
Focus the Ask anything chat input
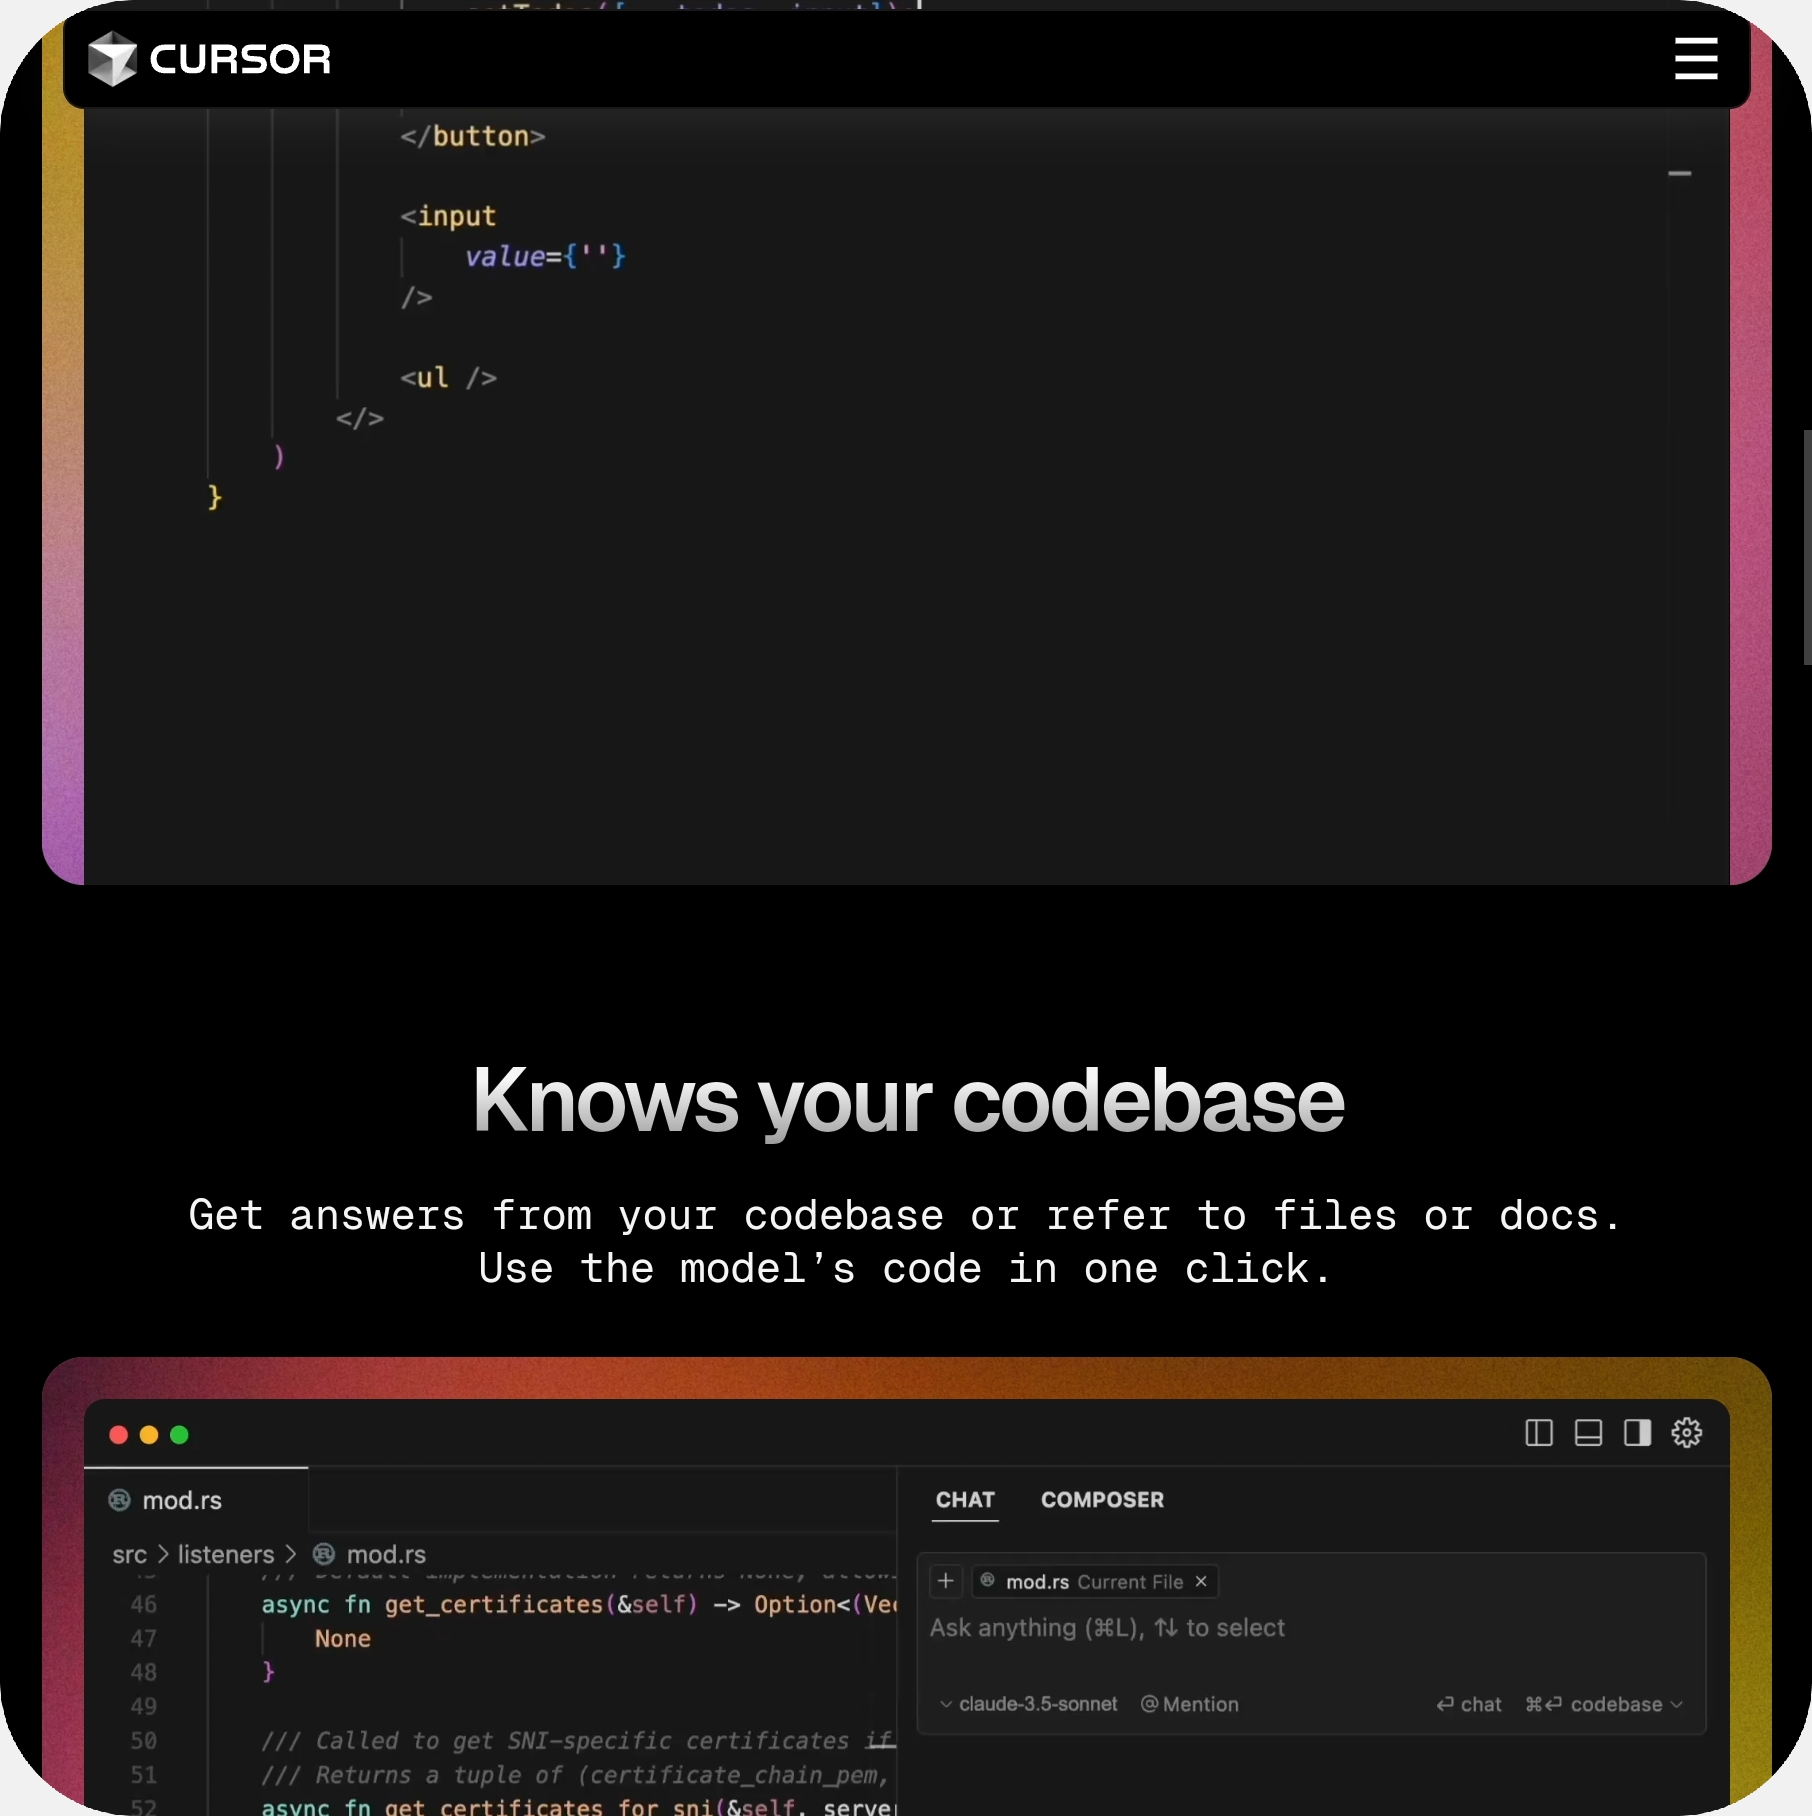[1107, 1628]
